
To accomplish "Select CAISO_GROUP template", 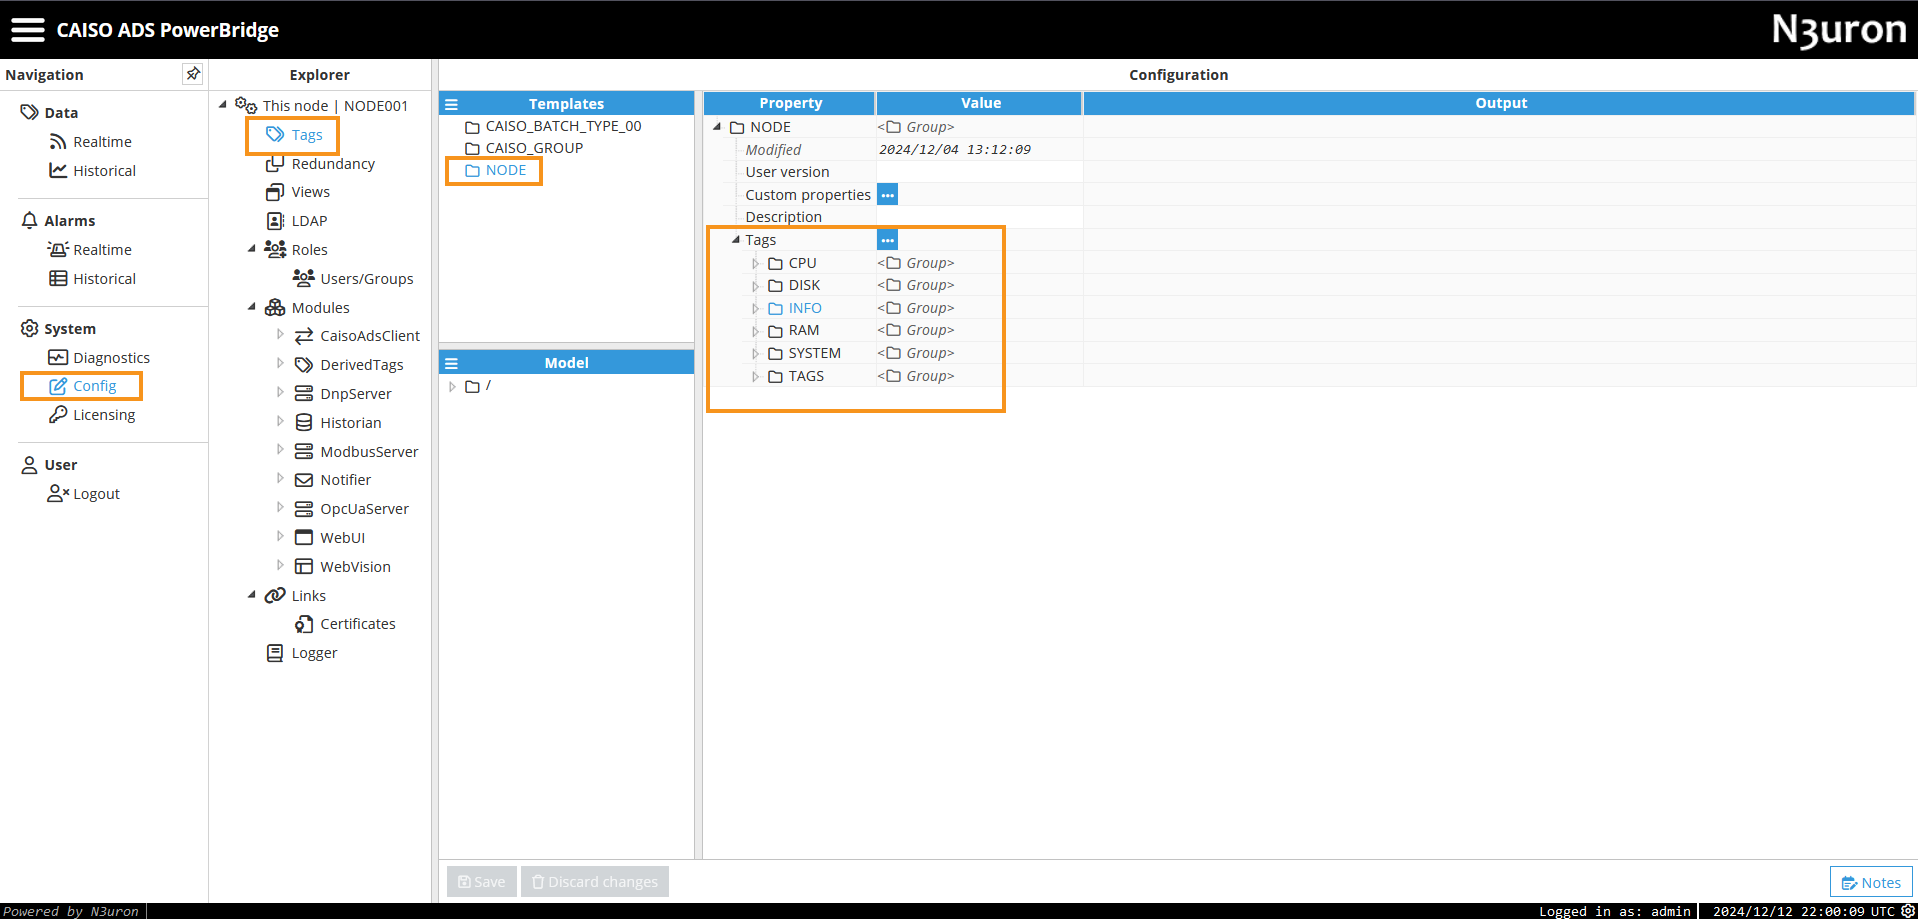I will click(x=524, y=148).
